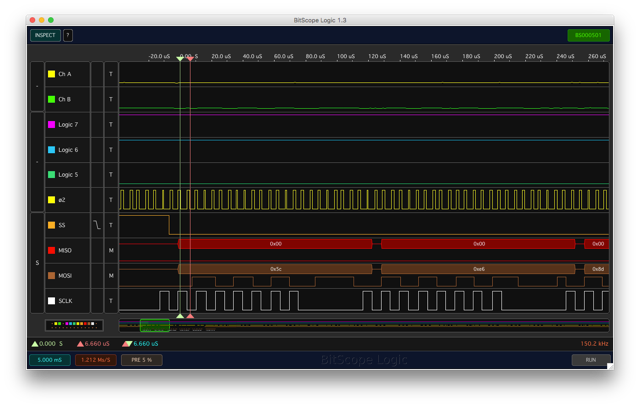Viewport: 640px width, 407px height.
Task: Open the PRE 5 % pre-trigger selector
Action: pos(141,360)
